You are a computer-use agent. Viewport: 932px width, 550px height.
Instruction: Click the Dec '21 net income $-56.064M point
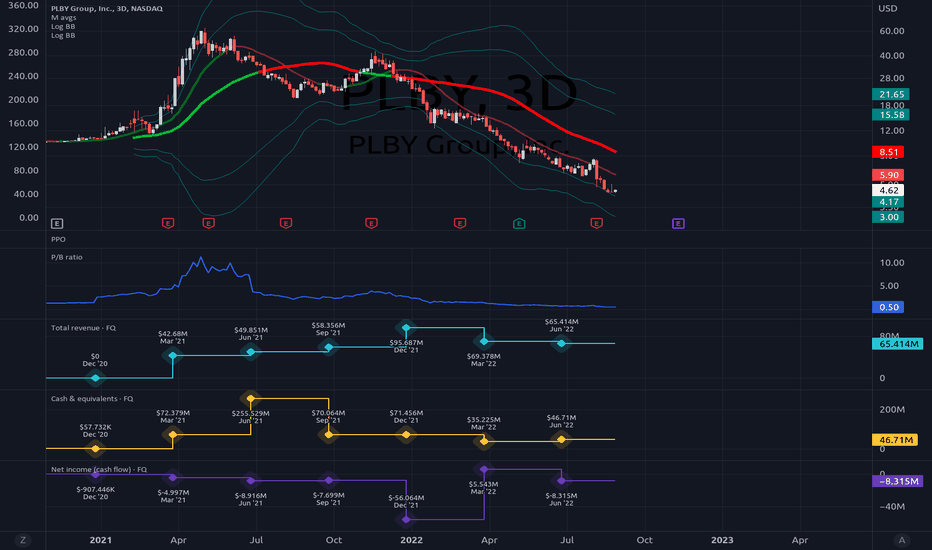pyautogui.click(x=406, y=520)
